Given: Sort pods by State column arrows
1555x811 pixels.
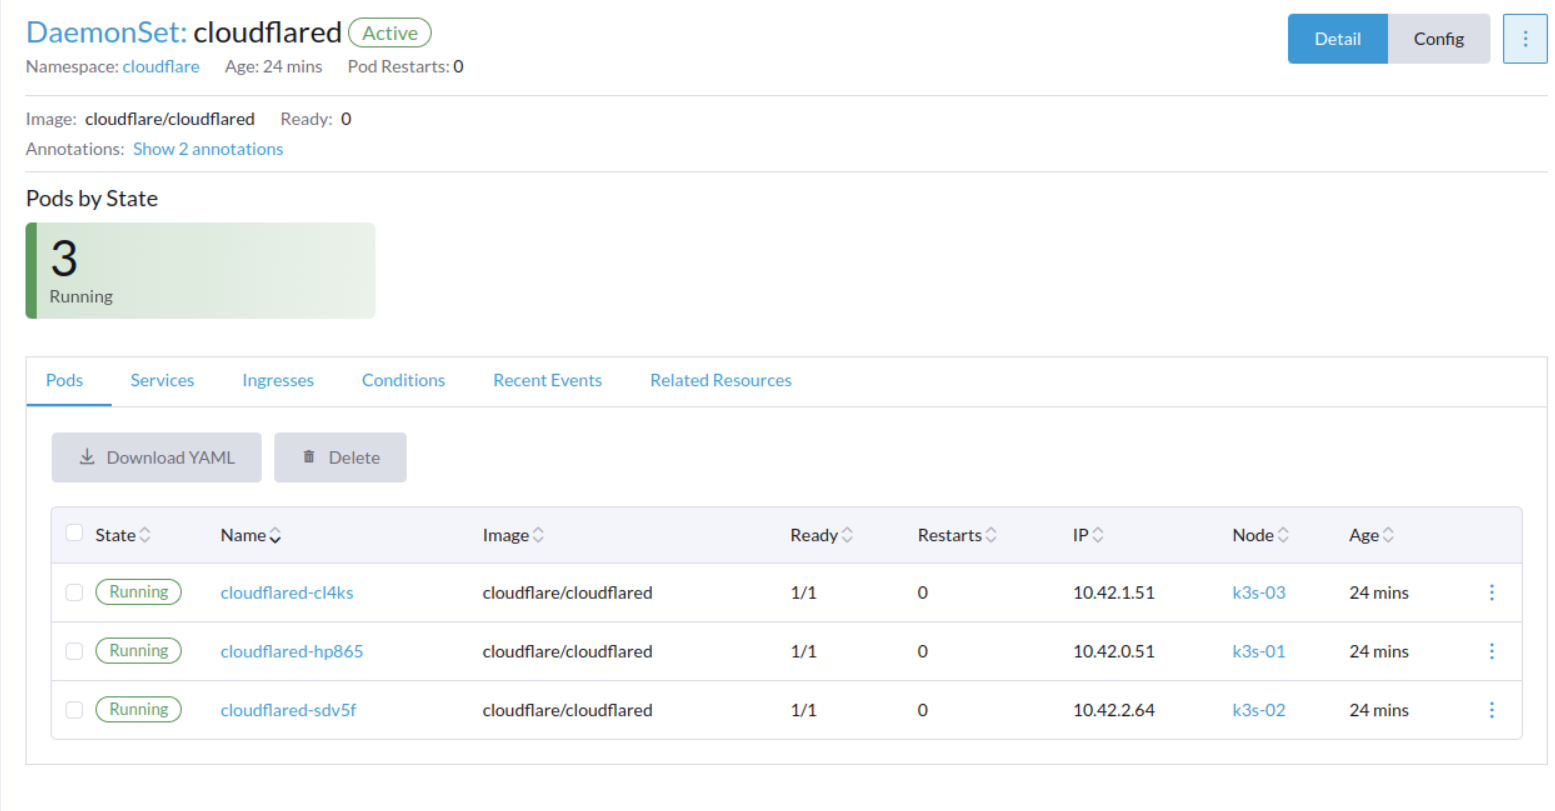Looking at the screenshot, I should pyautogui.click(x=145, y=535).
